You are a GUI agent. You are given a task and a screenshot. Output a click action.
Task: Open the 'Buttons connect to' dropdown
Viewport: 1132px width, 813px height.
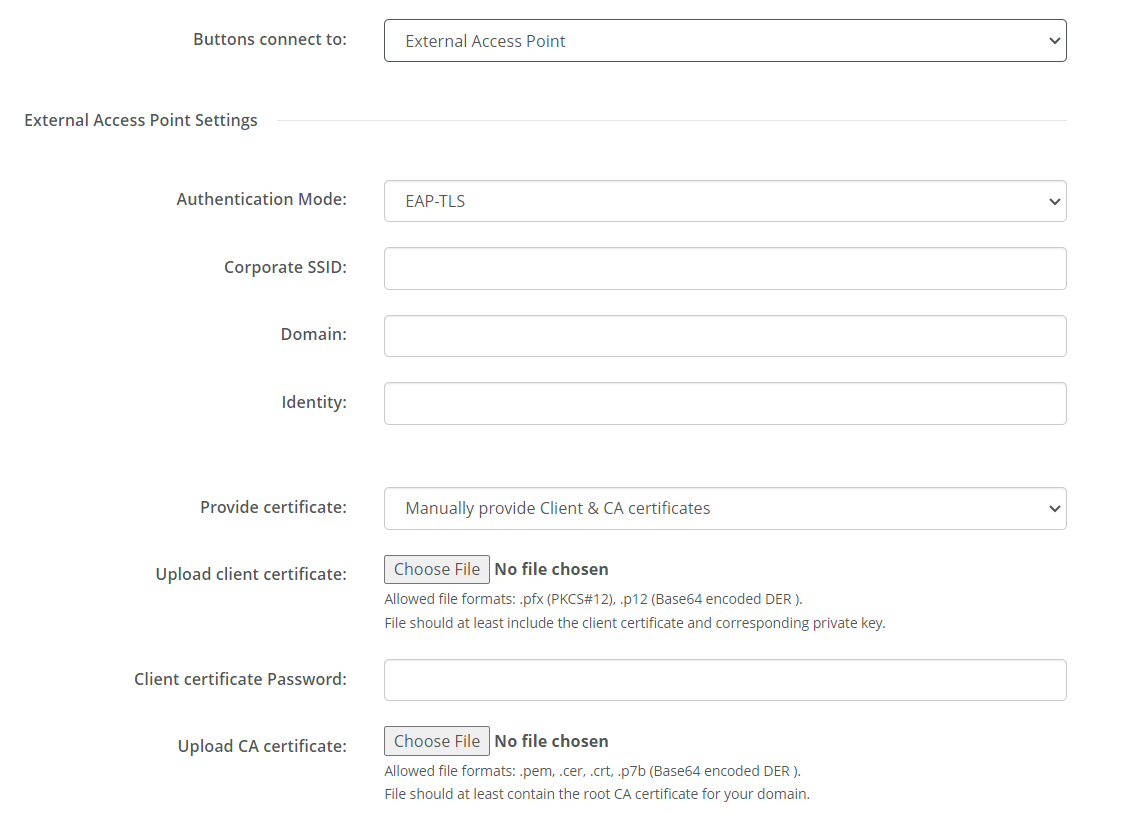coord(725,40)
